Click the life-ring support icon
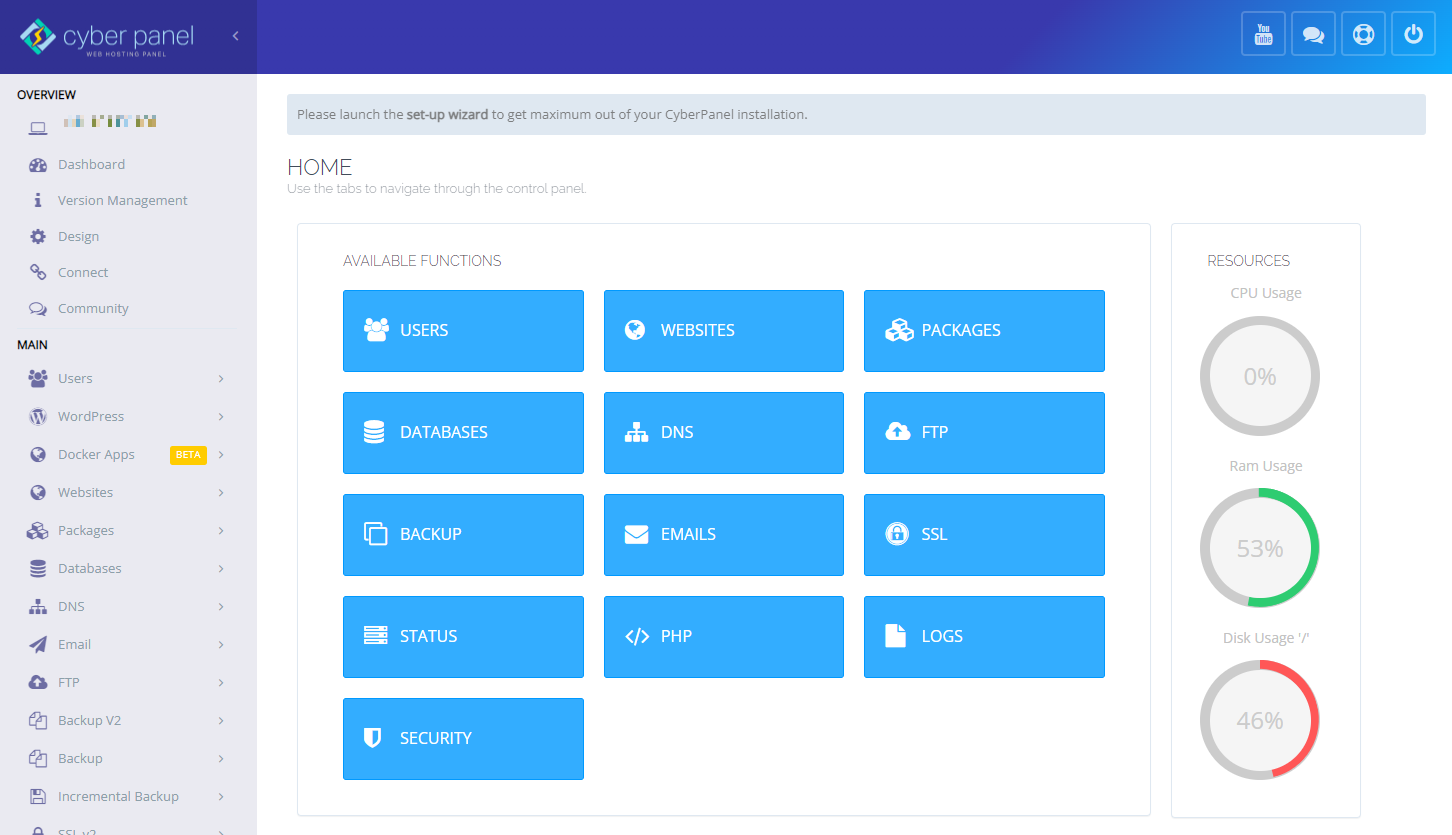This screenshot has height=835, width=1452. click(1363, 34)
